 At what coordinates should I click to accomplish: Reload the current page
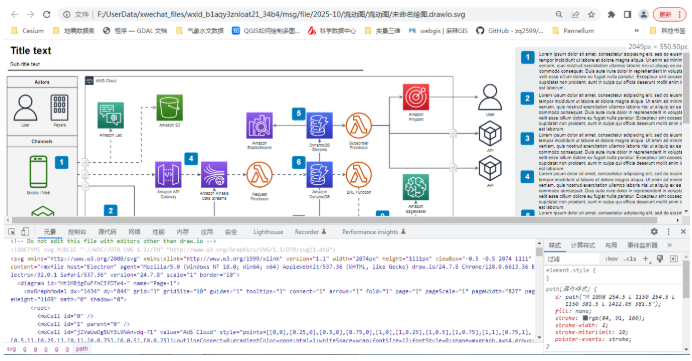[46, 15]
